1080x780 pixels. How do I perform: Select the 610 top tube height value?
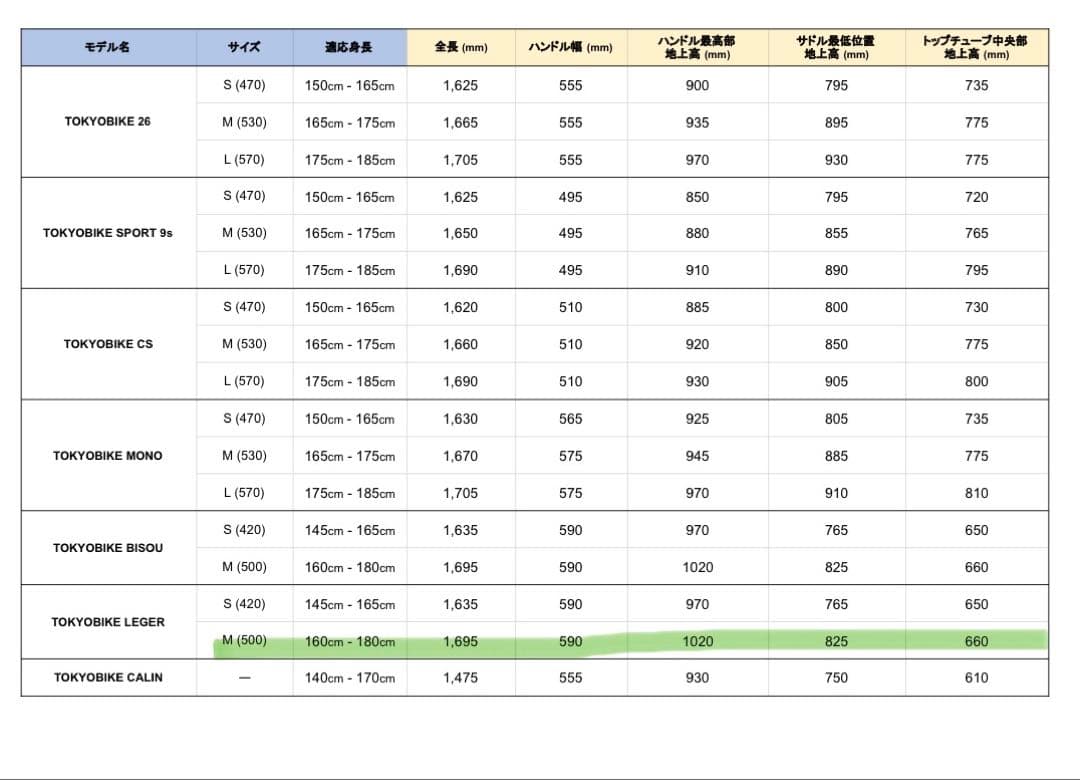[x=977, y=678]
